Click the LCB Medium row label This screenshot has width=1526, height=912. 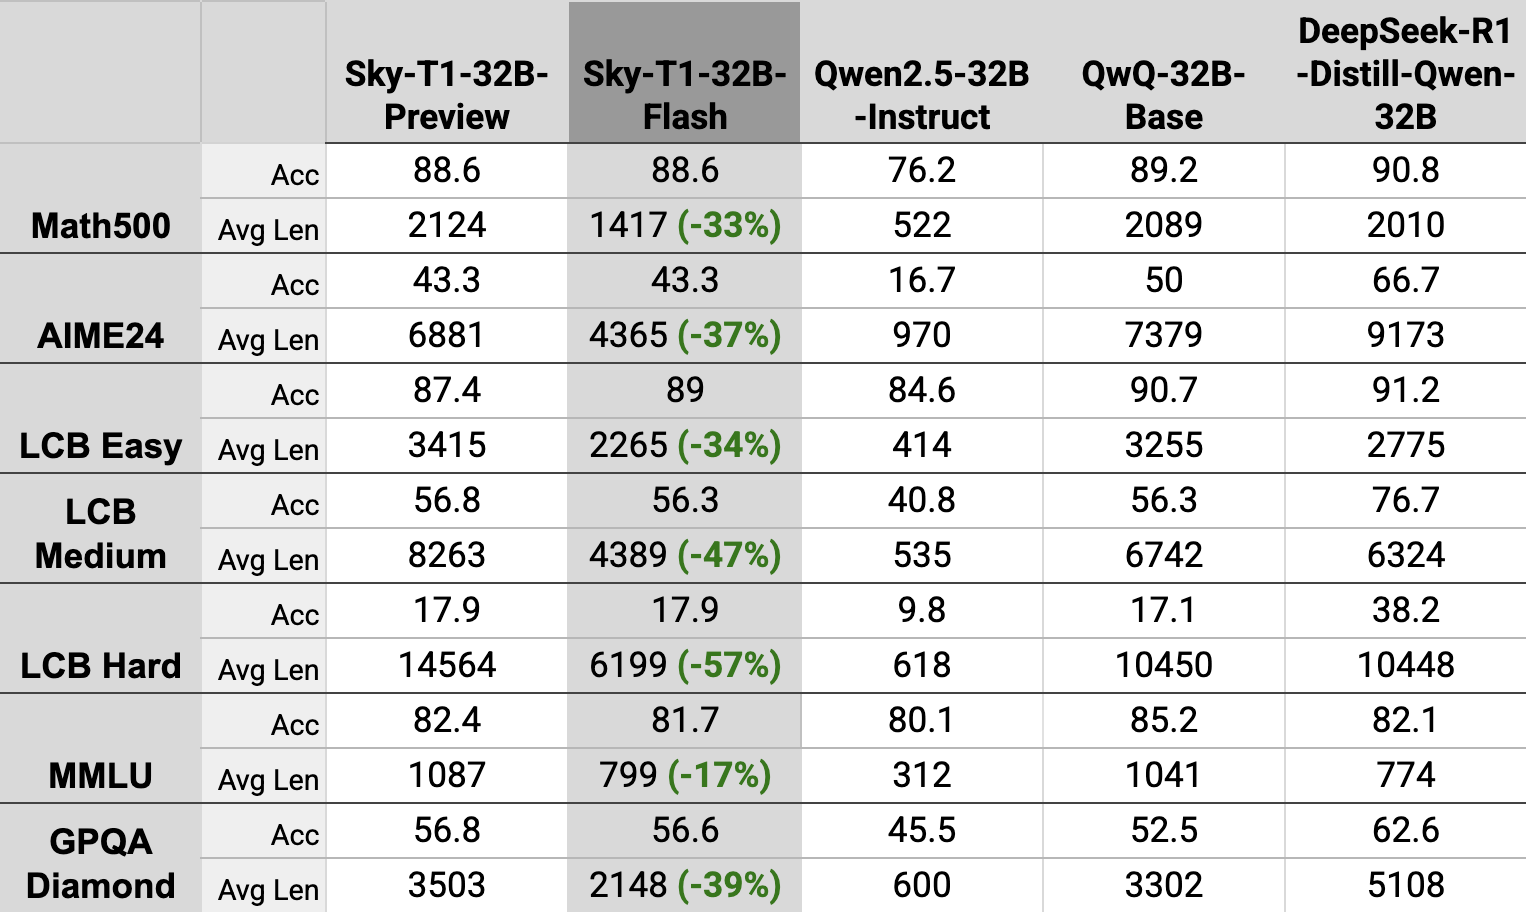pos(100,533)
